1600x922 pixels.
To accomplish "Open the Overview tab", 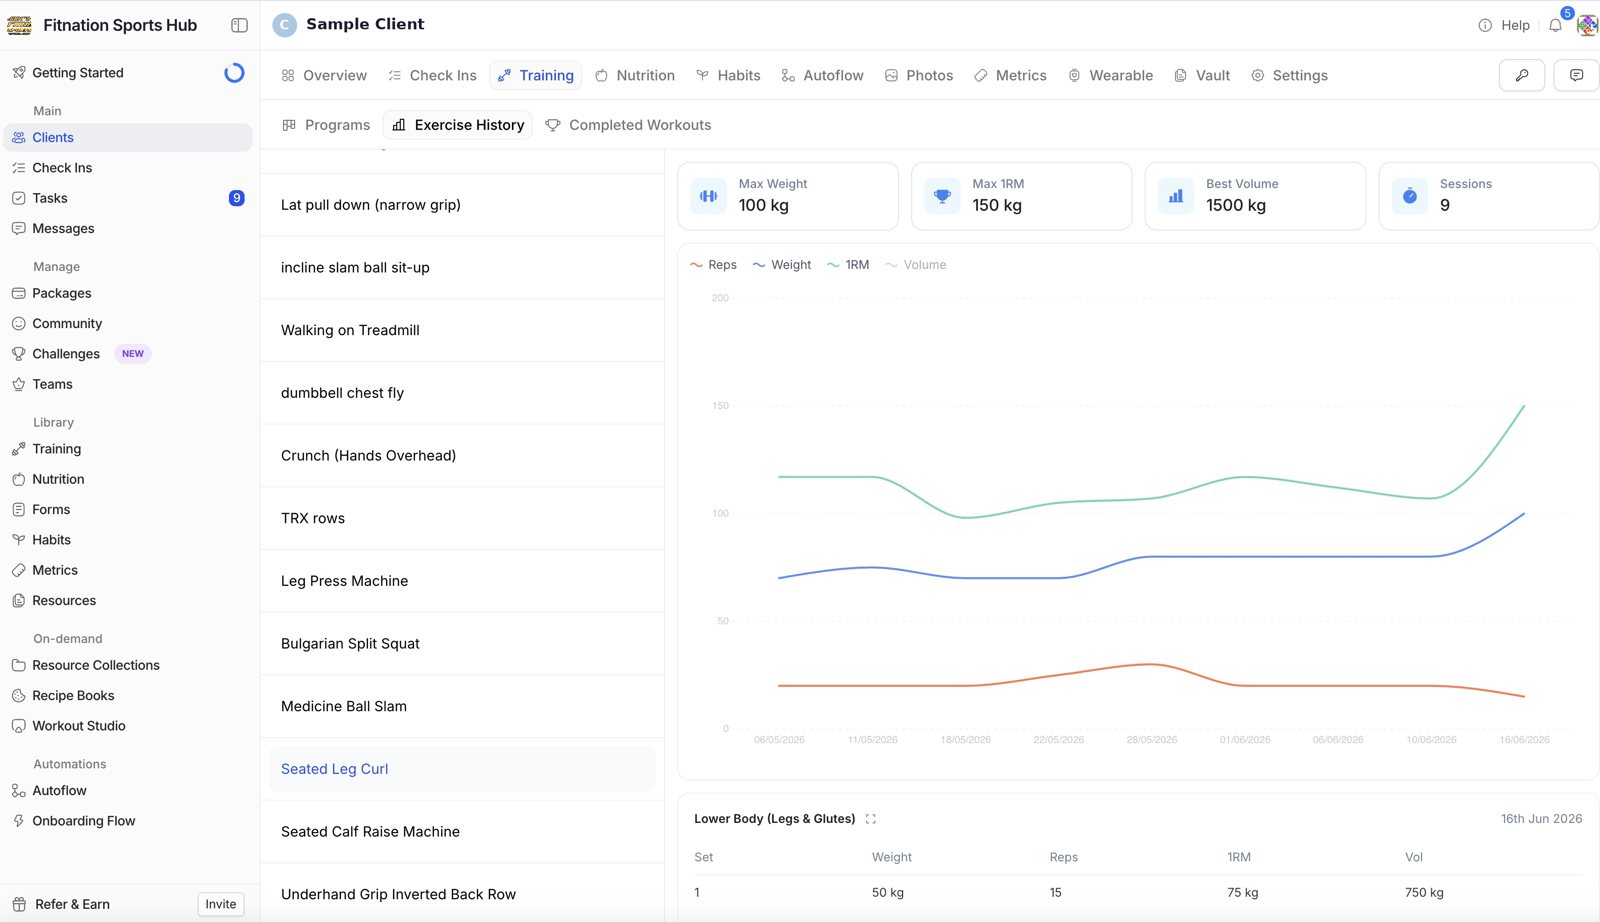I will (324, 75).
